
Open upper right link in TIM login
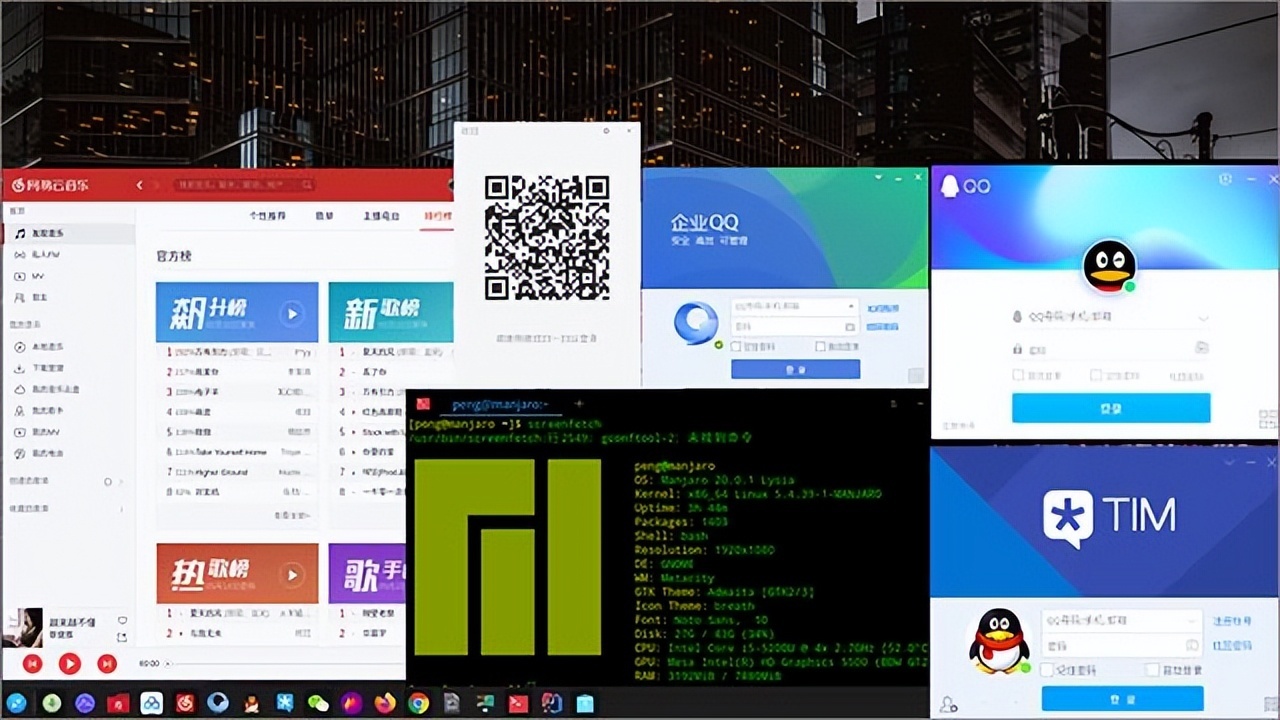[1232, 622]
